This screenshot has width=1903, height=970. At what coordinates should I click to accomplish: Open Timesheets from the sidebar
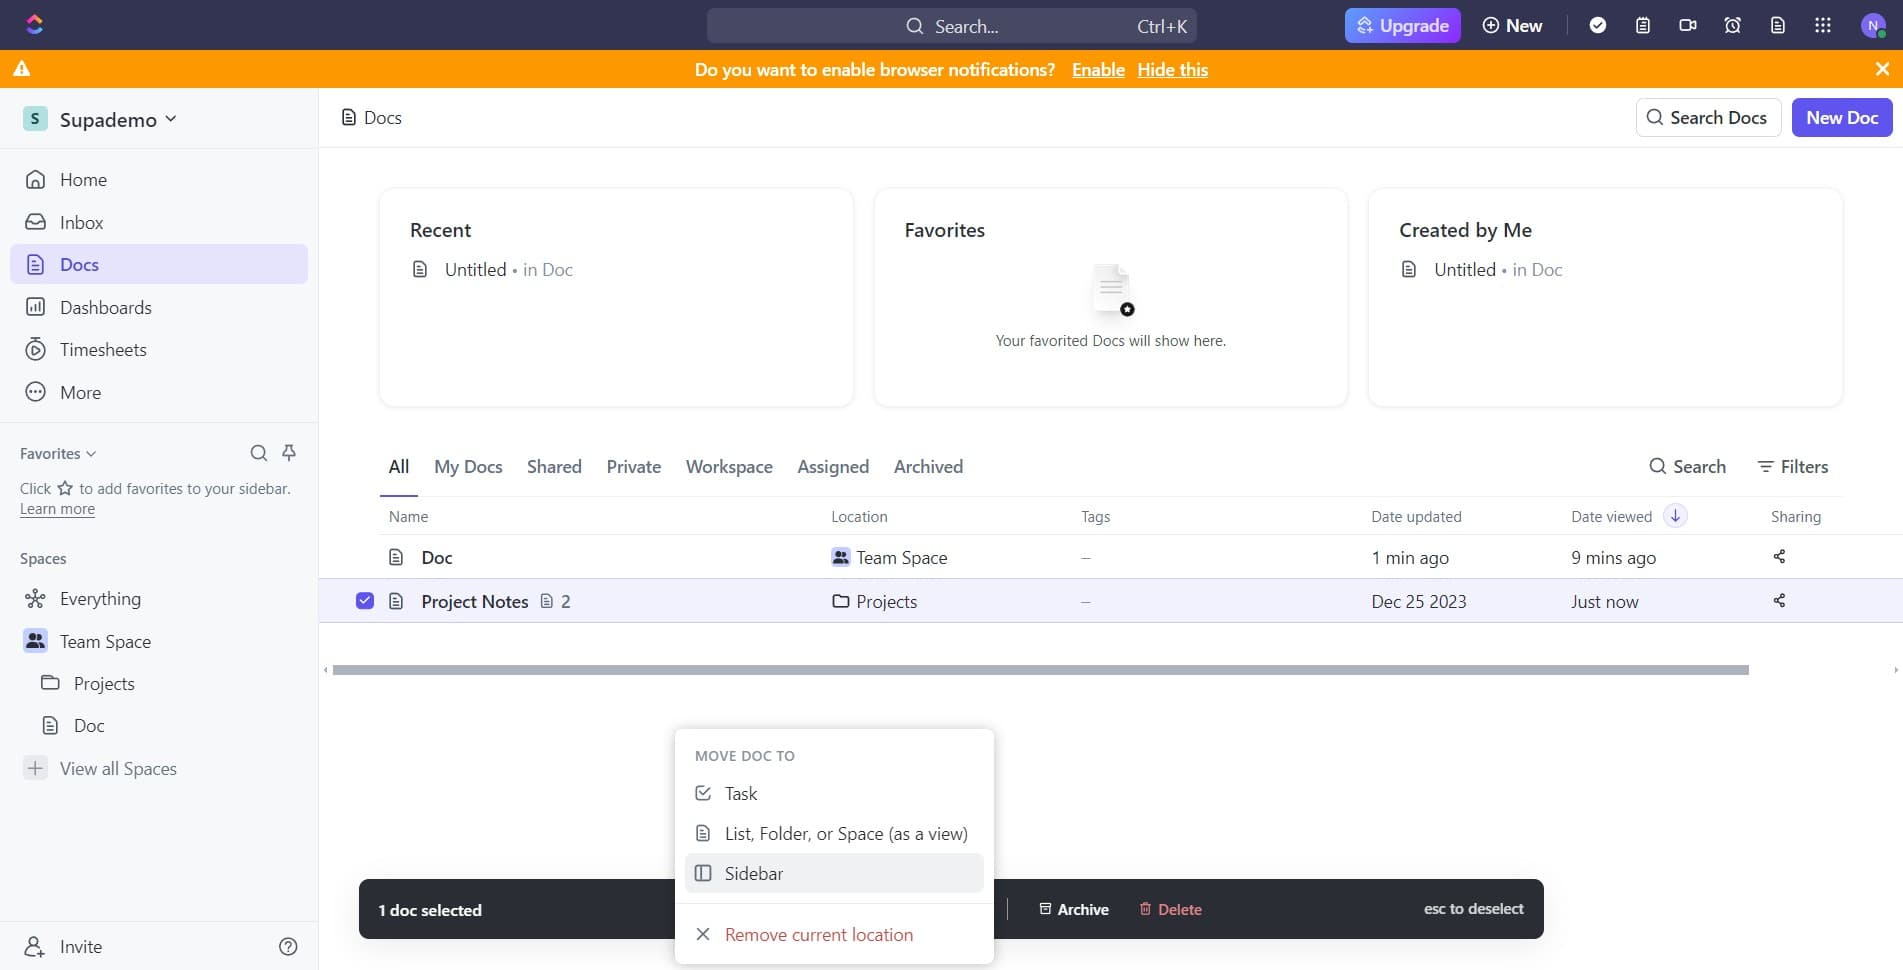(103, 349)
